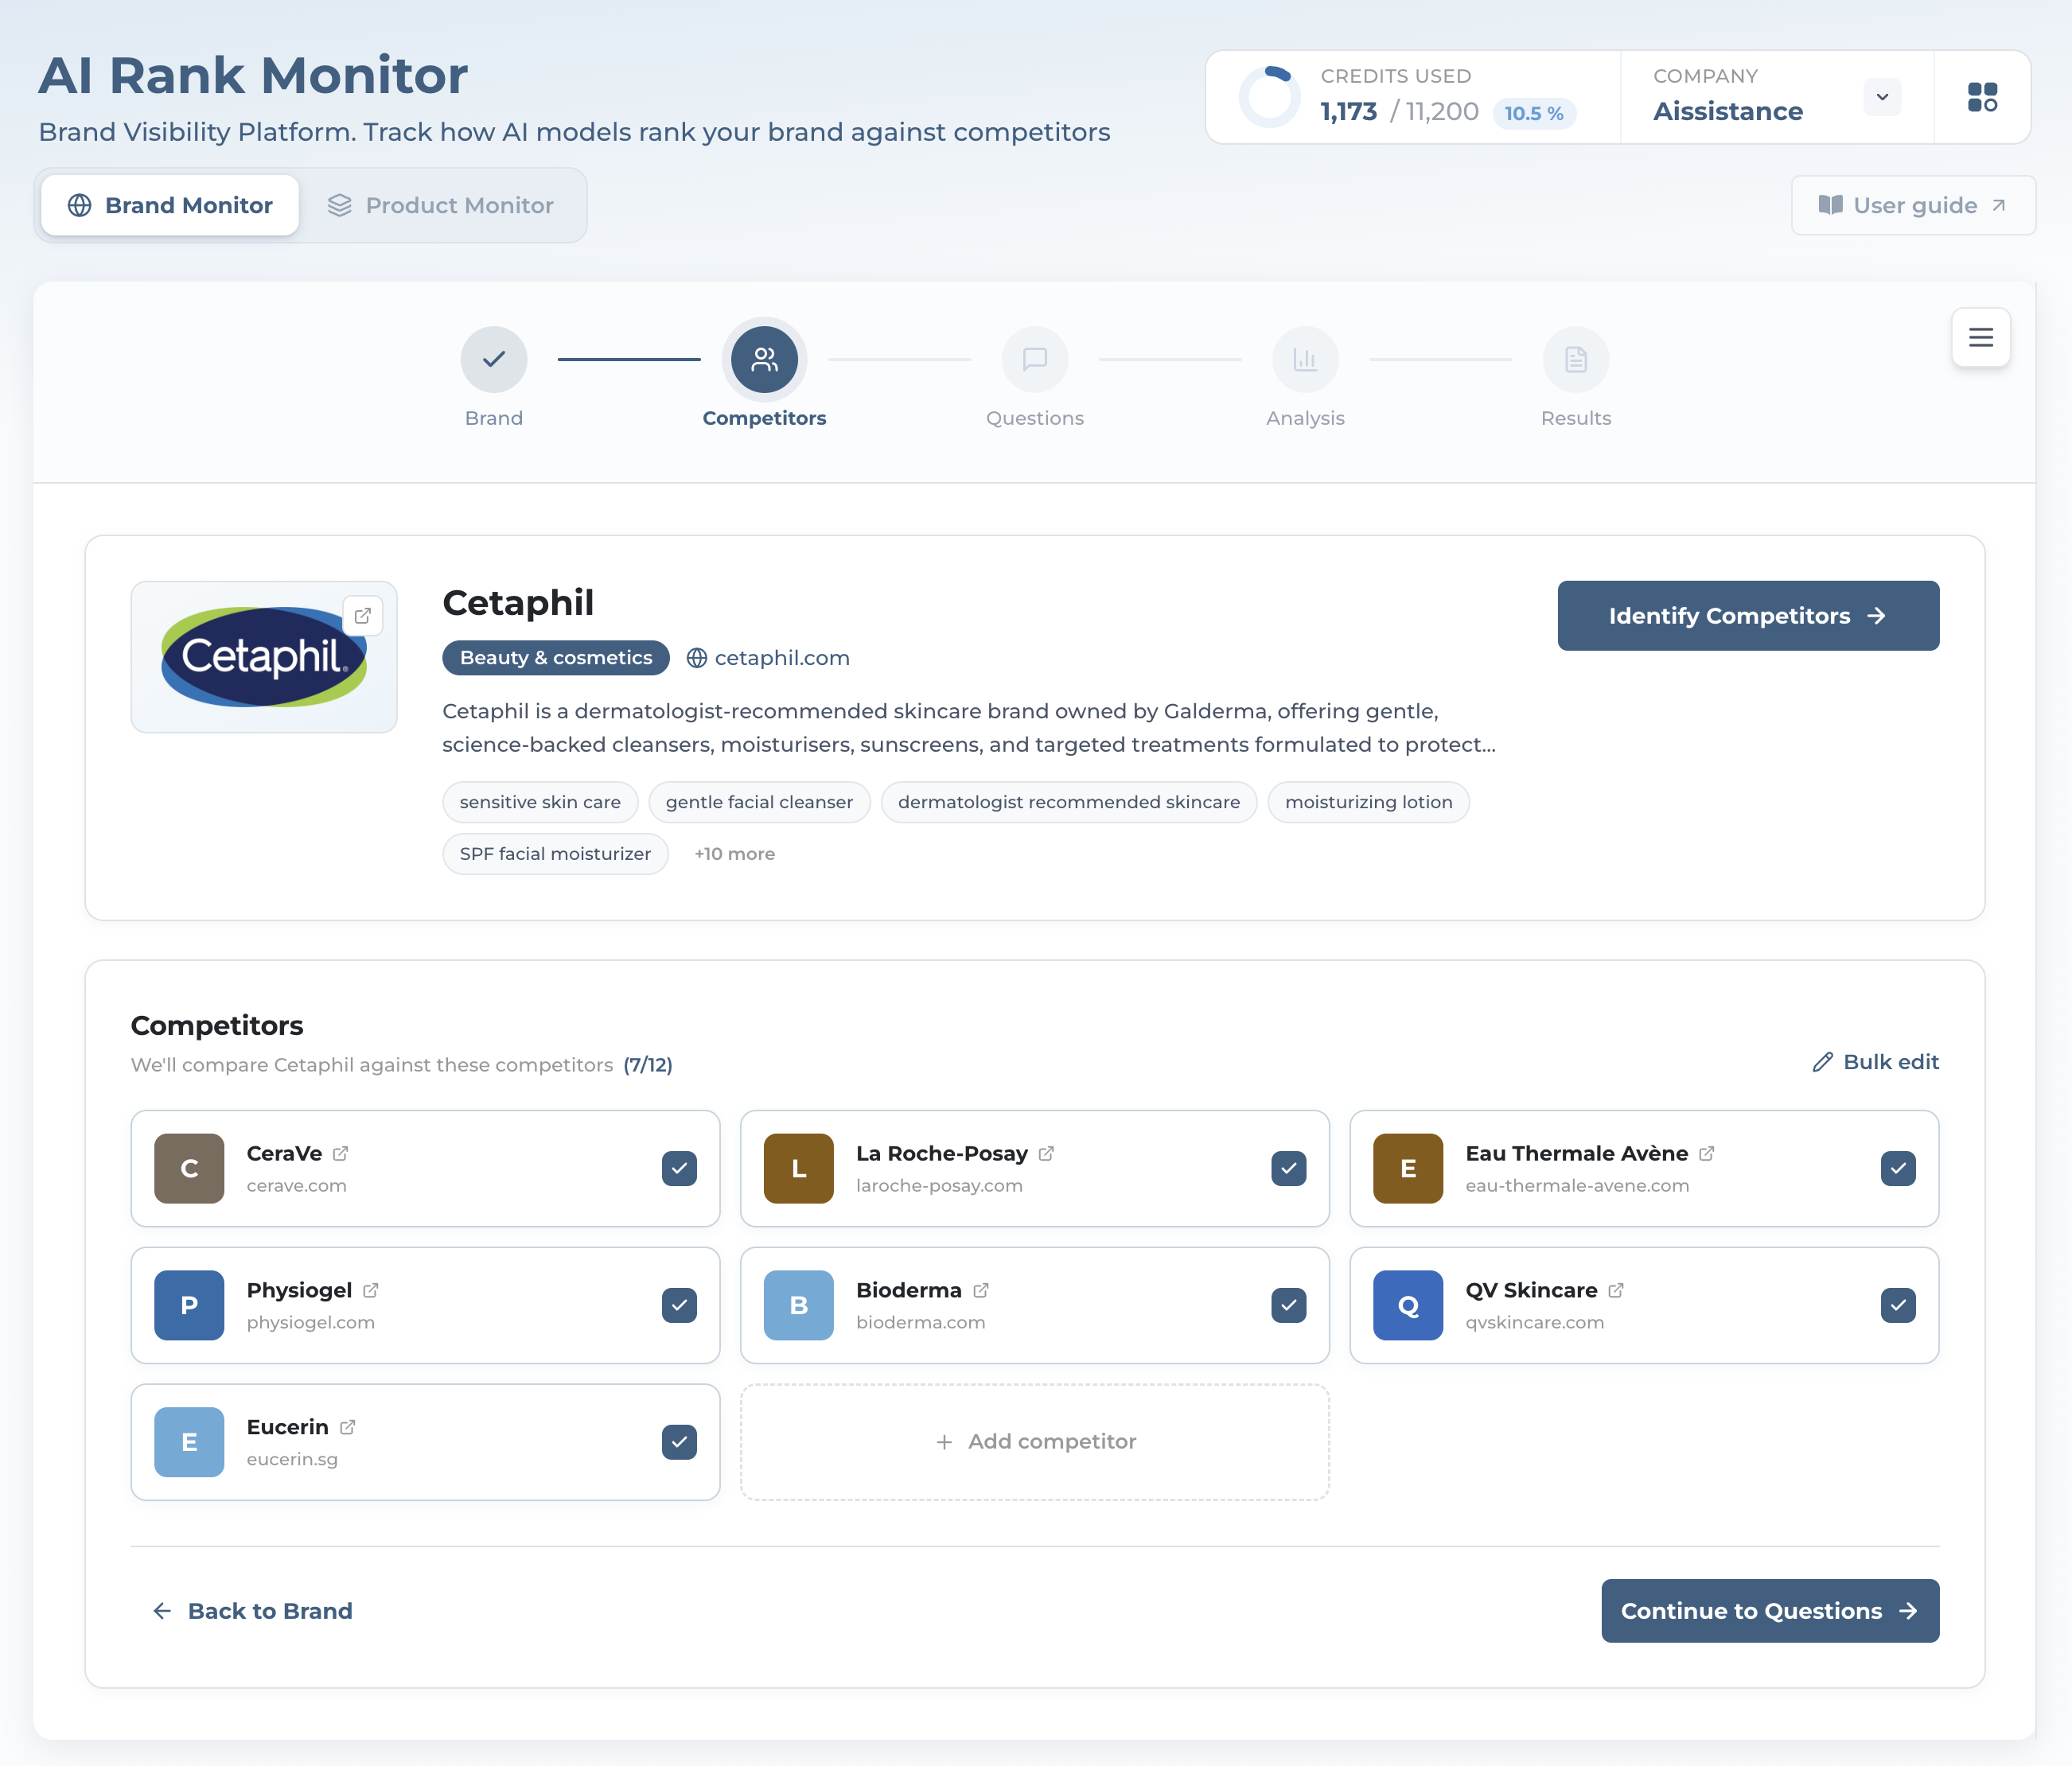The width and height of the screenshot is (2072, 1766).
Task: Click the Analysis step chart icon
Action: 1305,359
